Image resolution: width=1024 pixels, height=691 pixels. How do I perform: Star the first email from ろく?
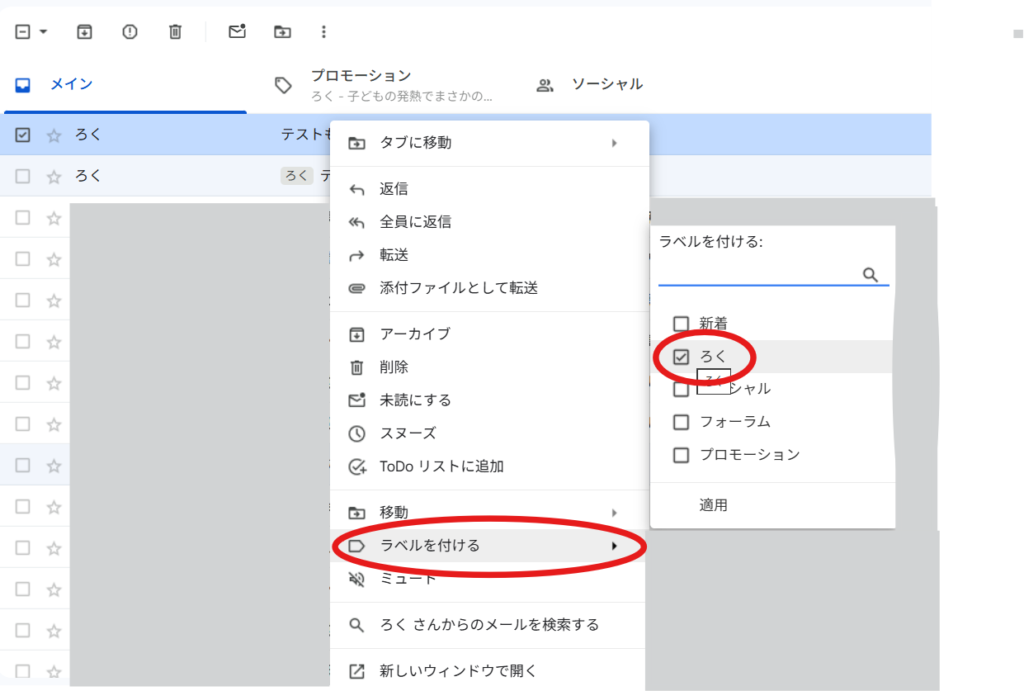pos(54,134)
